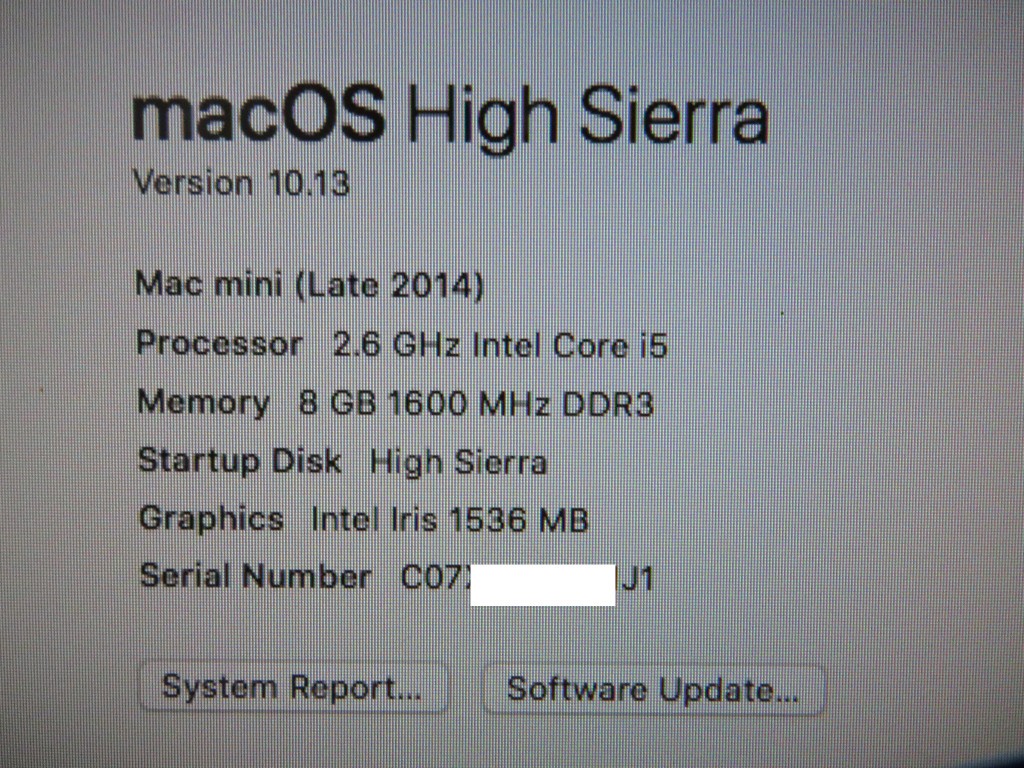Open the System Report button
The width and height of the screenshot is (1024, 768).
click(x=293, y=688)
